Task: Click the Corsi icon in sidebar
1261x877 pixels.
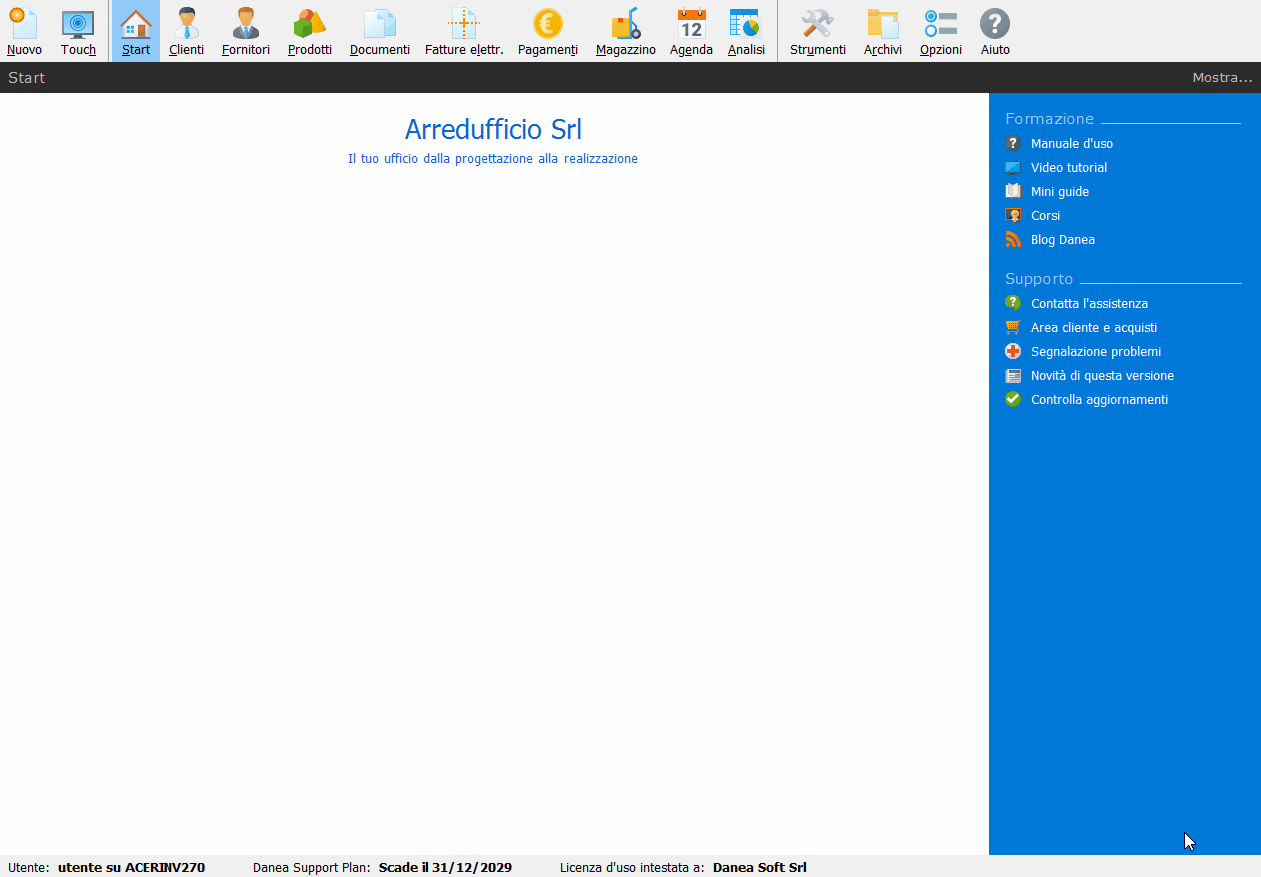Action: click(1013, 215)
